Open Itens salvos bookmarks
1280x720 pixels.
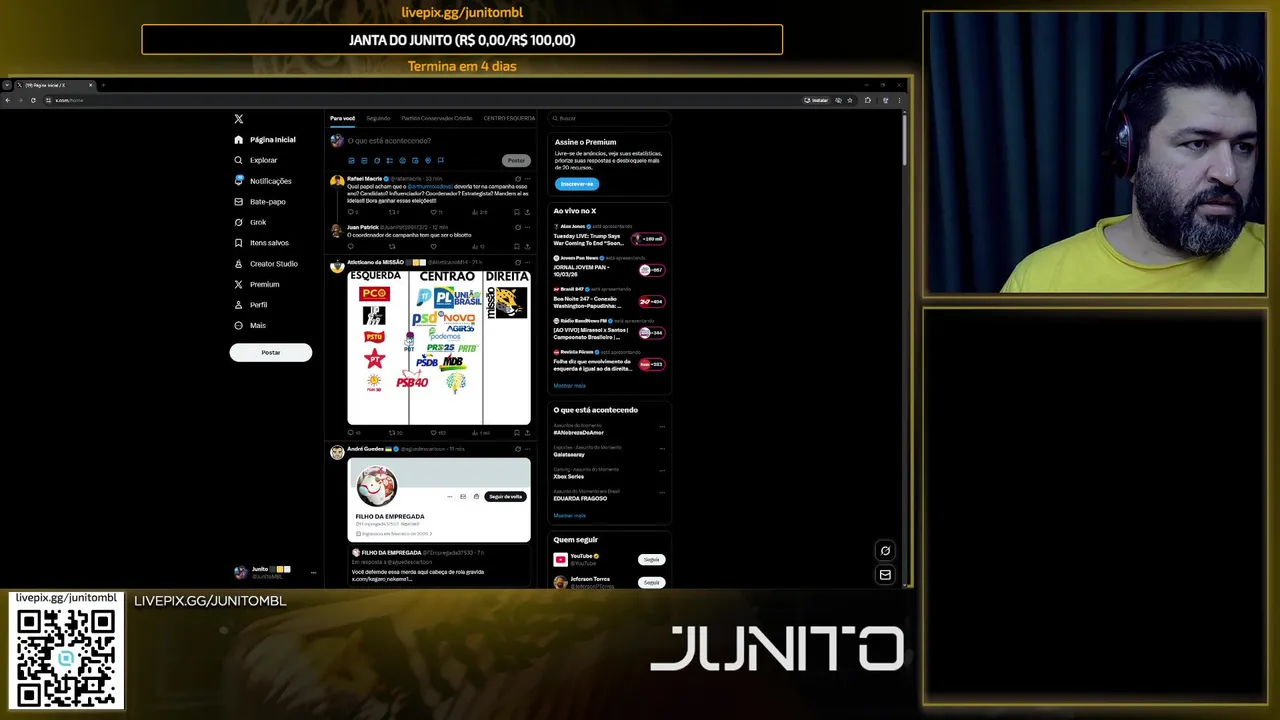tap(262, 243)
